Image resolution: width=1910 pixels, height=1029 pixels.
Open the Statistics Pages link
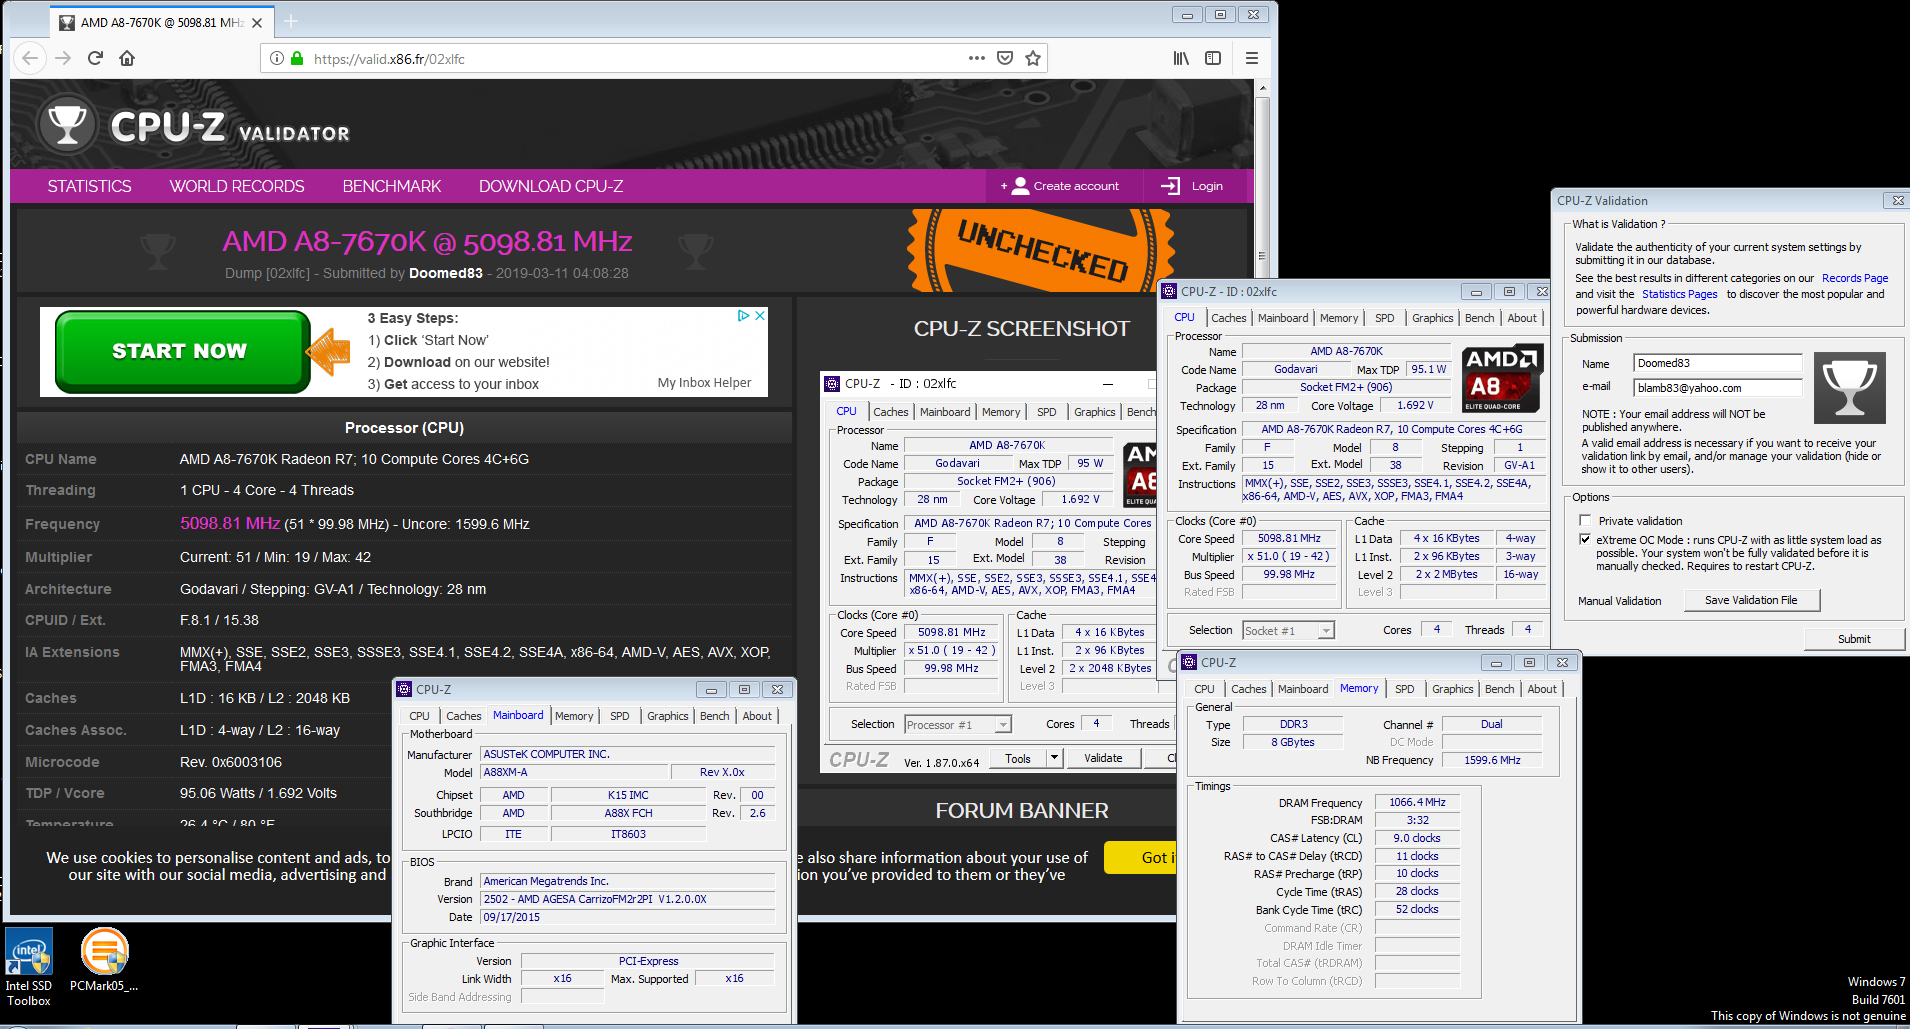click(x=1680, y=294)
